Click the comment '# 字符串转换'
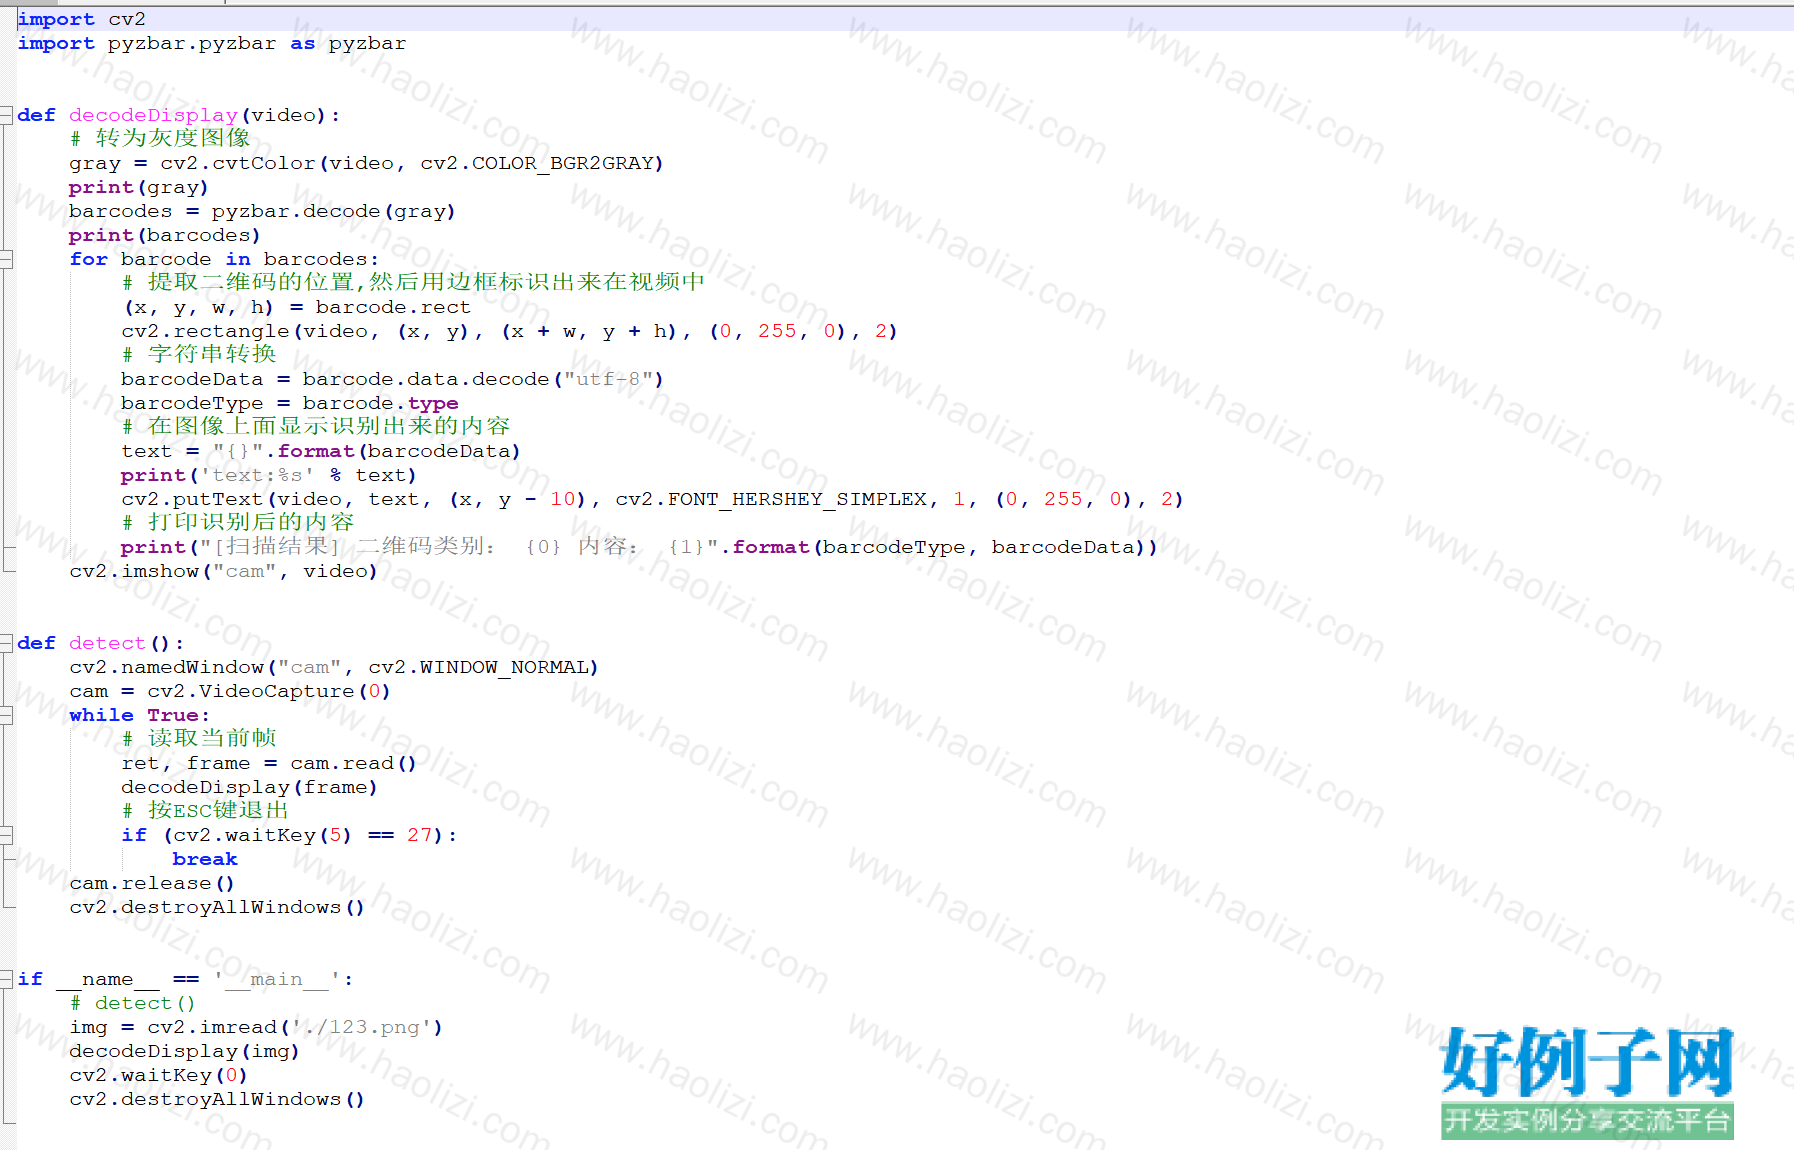The width and height of the screenshot is (1794, 1150). (199, 354)
